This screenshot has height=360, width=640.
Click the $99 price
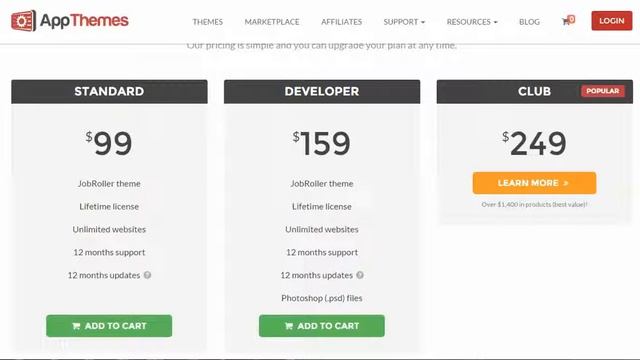point(109,143)
